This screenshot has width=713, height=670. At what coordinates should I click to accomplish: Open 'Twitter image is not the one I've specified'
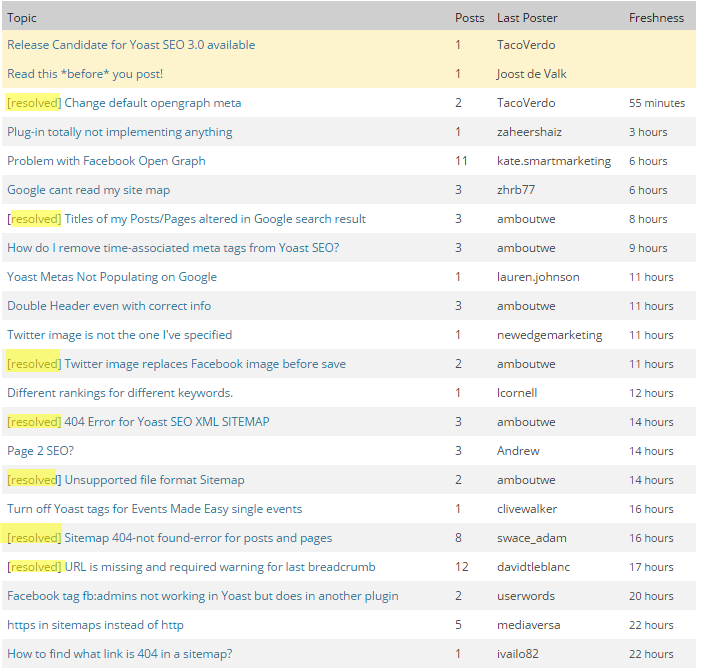pyautogui.click(x=120, y=335)
